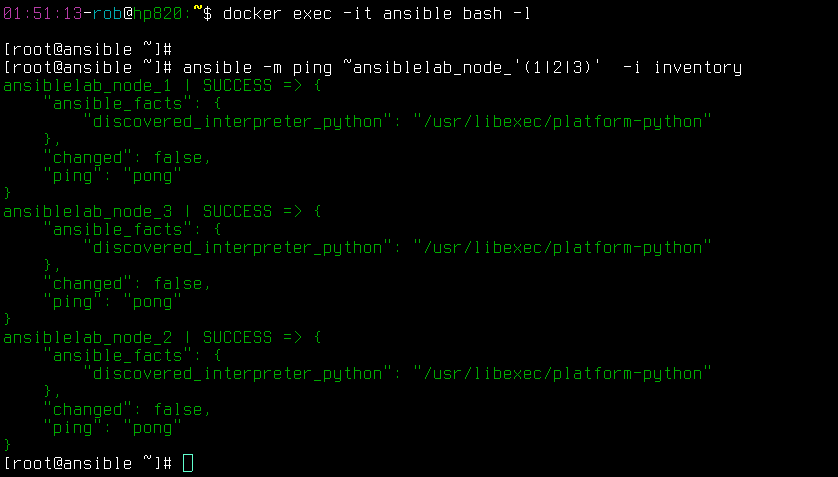Click SUCCESS text for node_1
838x477 pixels.
(x=237, y=85)
